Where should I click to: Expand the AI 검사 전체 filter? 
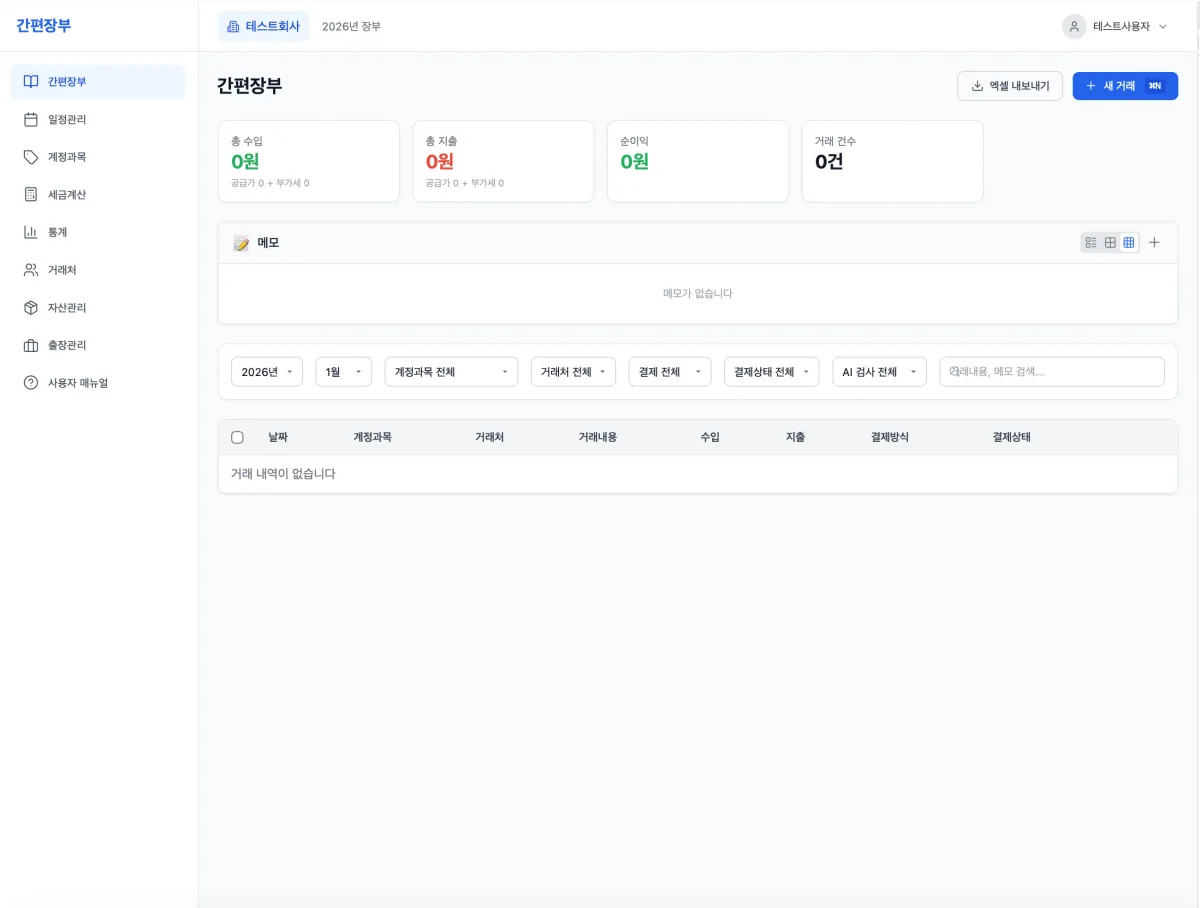[x=879, y=372]
